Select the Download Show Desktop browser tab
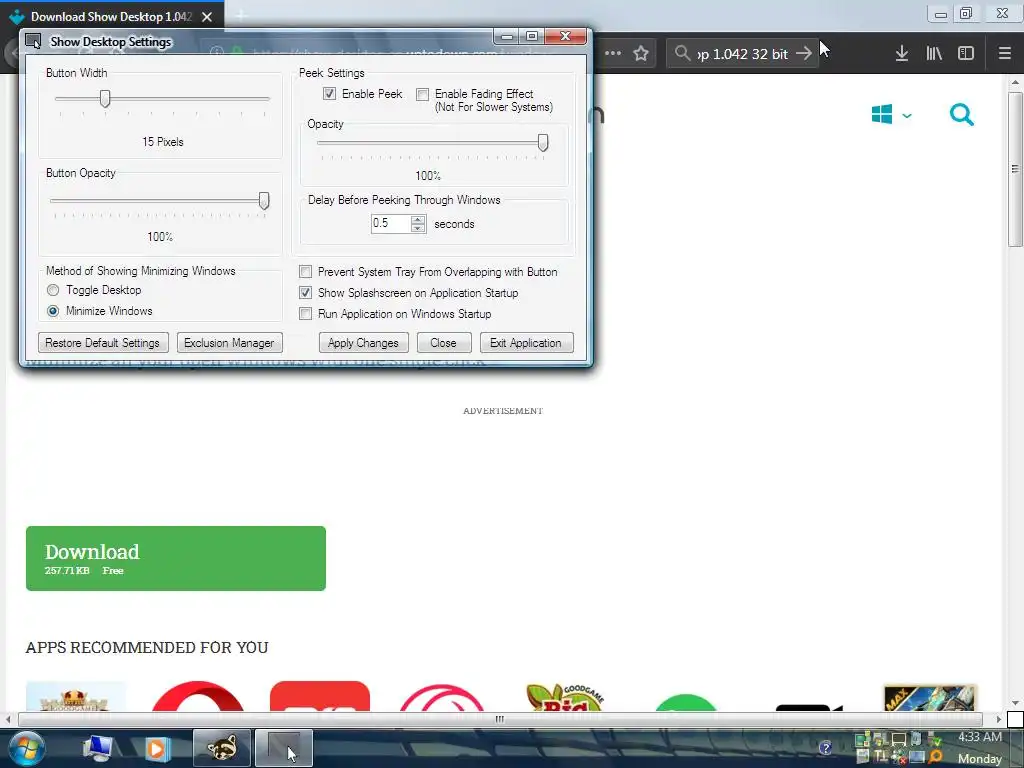Viewport: 1024px width, 768px height. pos(112,16)
